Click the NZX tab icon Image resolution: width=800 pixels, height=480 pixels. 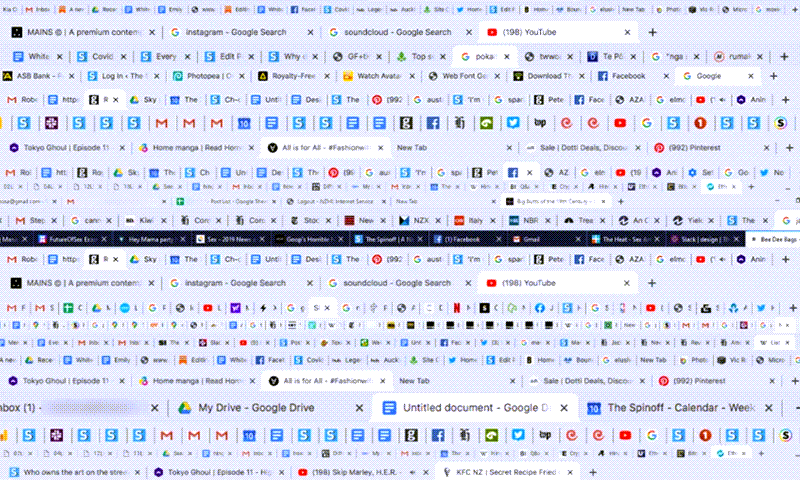(x=404, y=220)
